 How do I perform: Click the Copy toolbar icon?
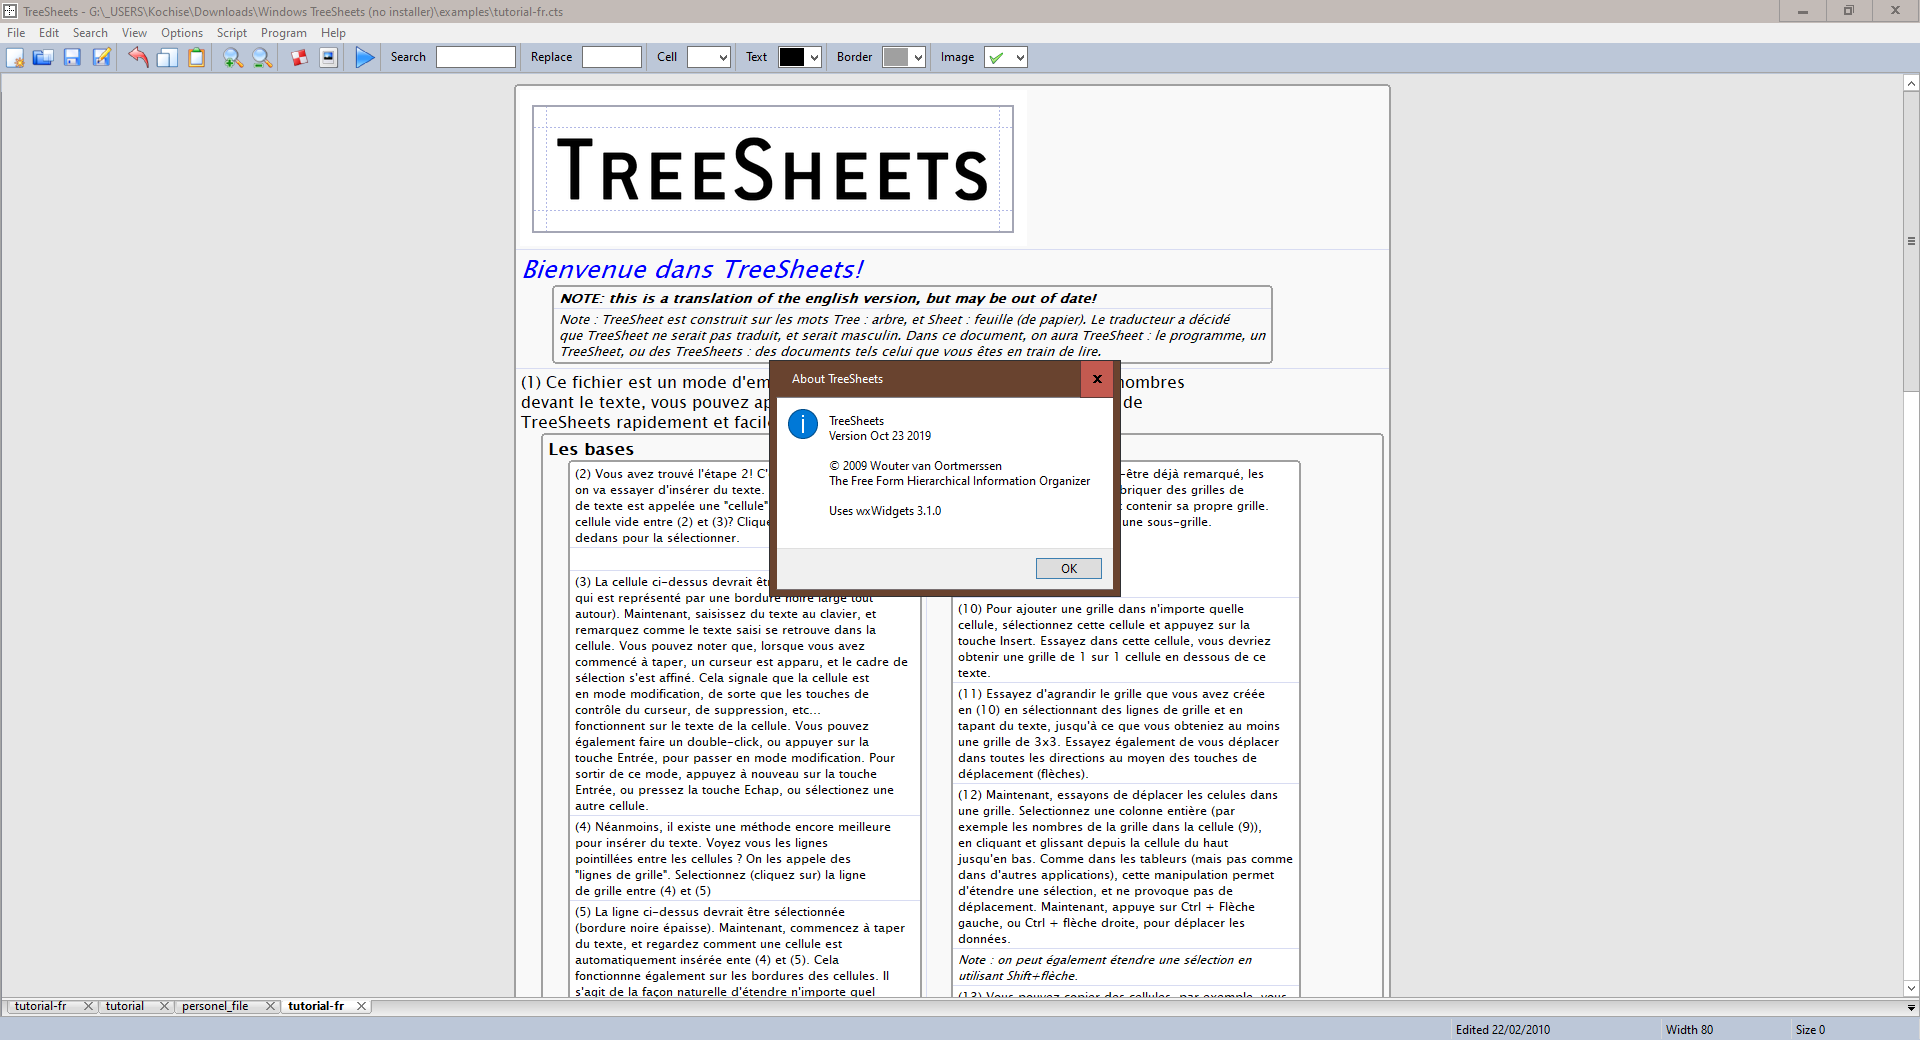167,57
